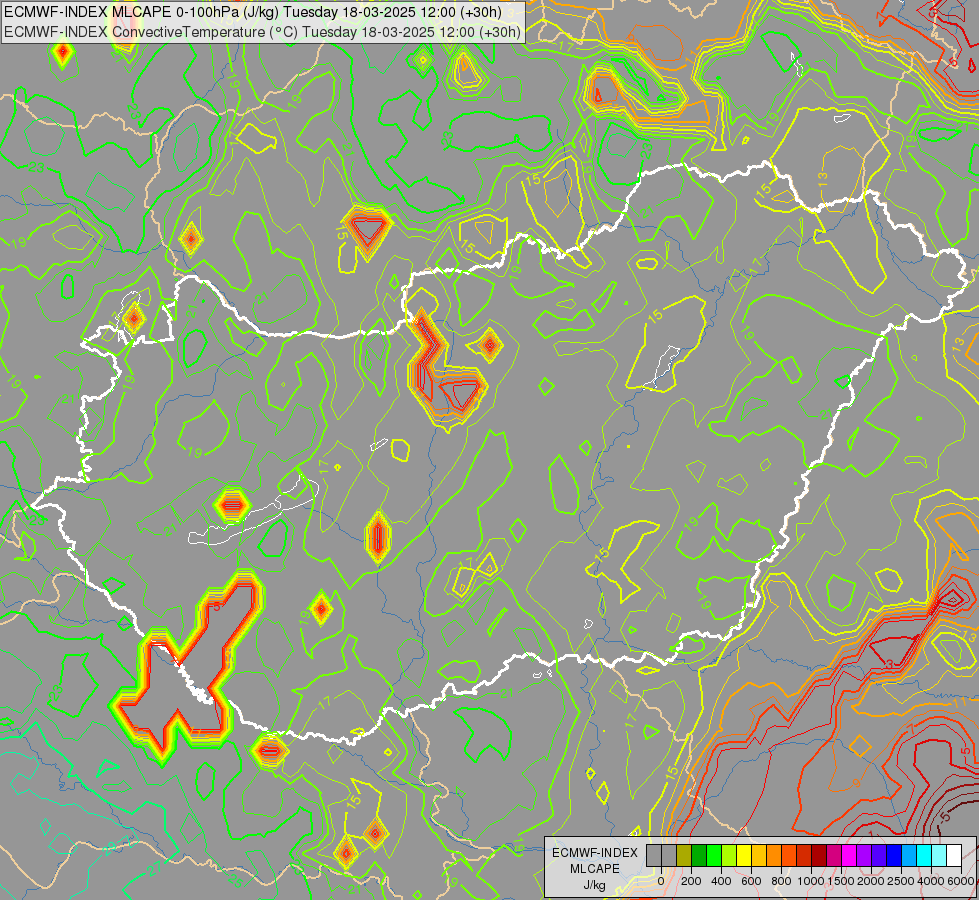979x900 pixels.
Task: Click the legend value 800
Action: tap(781, 881)
